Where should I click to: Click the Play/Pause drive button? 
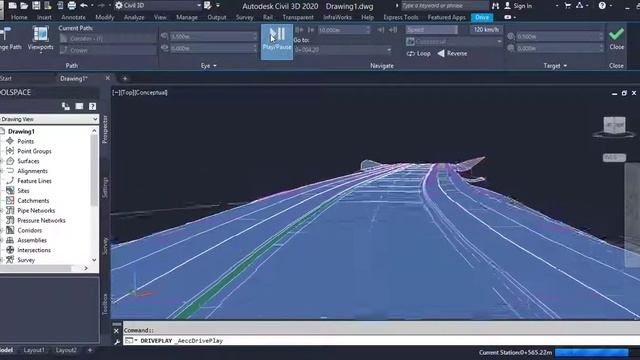coord(277,41)
